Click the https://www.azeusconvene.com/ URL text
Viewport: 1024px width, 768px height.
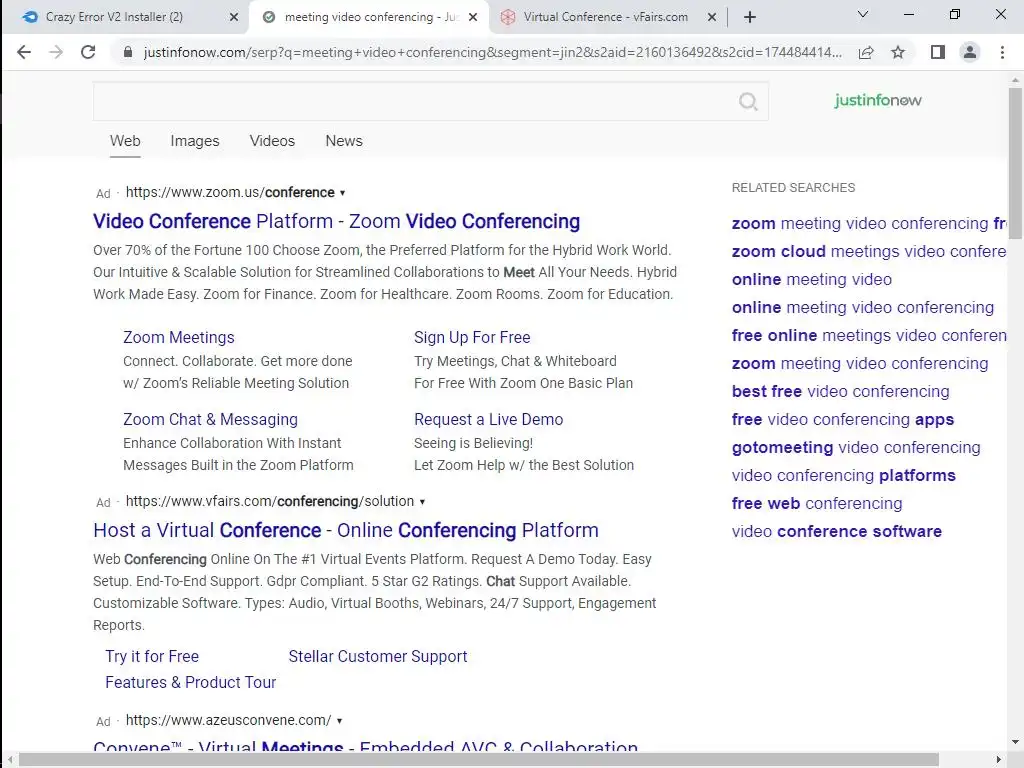[x=228, y=720]
